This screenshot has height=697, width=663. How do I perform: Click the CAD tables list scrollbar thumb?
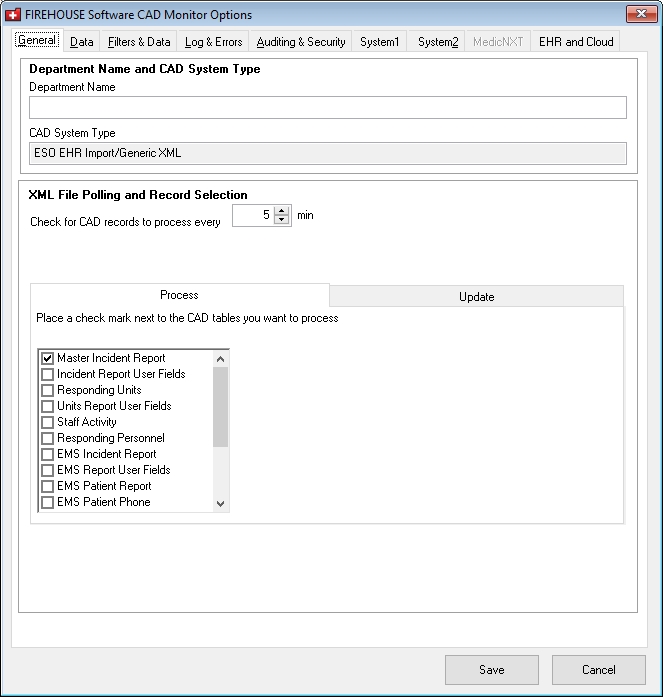220,407
